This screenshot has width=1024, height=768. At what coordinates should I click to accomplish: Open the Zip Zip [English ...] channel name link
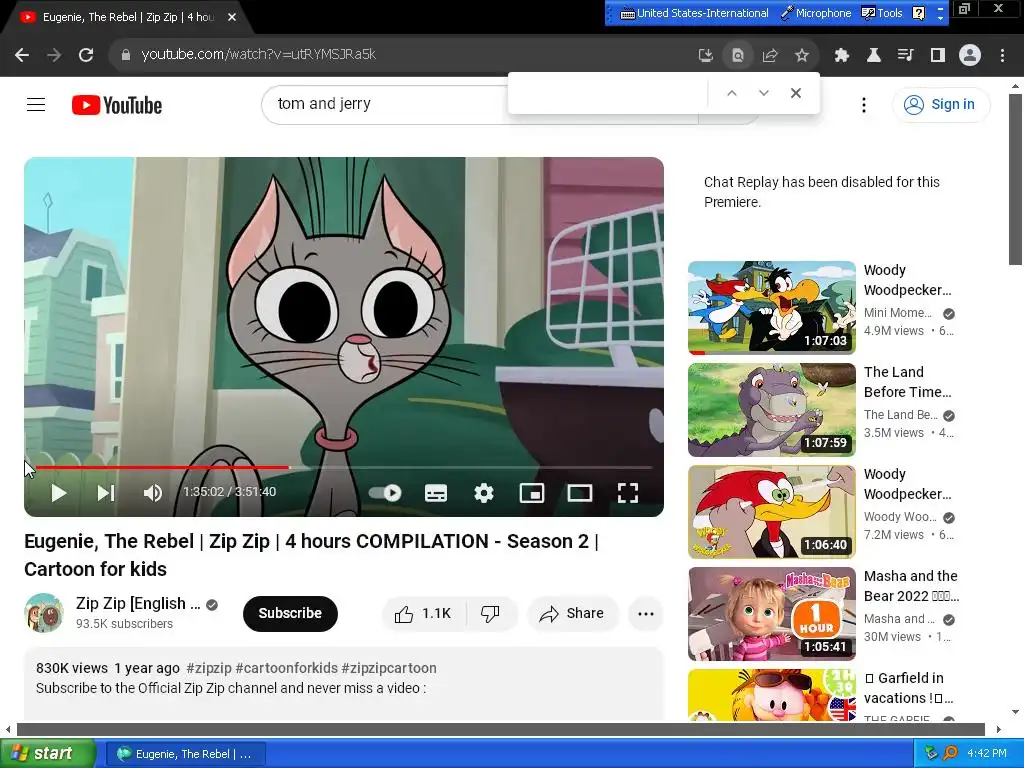click(138, 603)
